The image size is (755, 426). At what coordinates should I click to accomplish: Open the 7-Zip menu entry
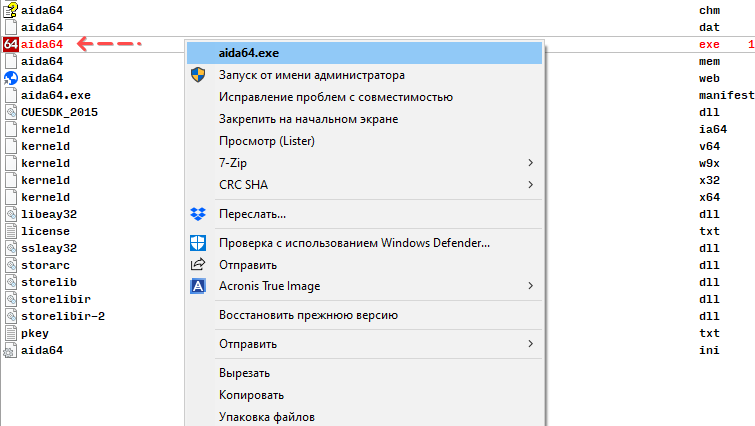pyautogui.click(x=364, y=163)
